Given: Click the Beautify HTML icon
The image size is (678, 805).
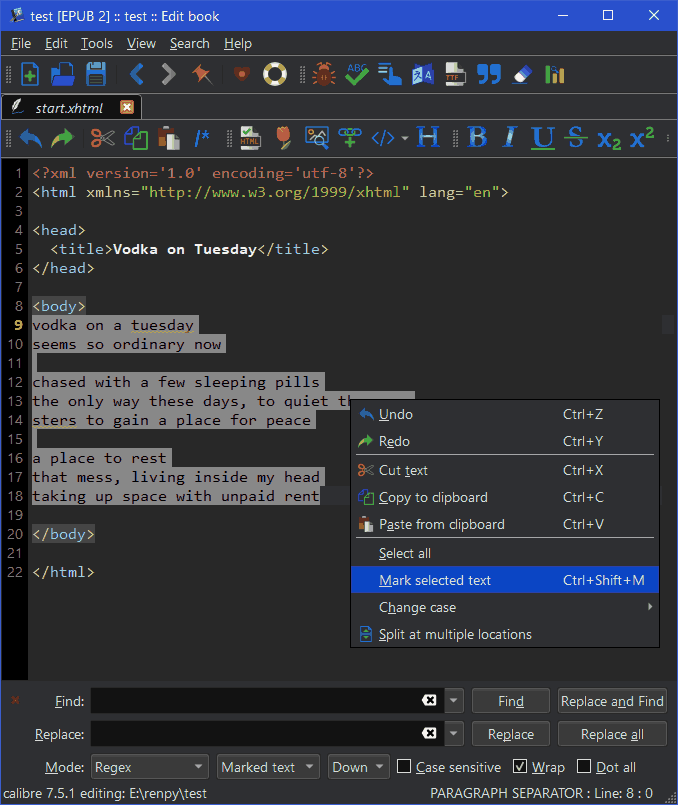Looking at the screenshot, I should click(x=250, y=138).
